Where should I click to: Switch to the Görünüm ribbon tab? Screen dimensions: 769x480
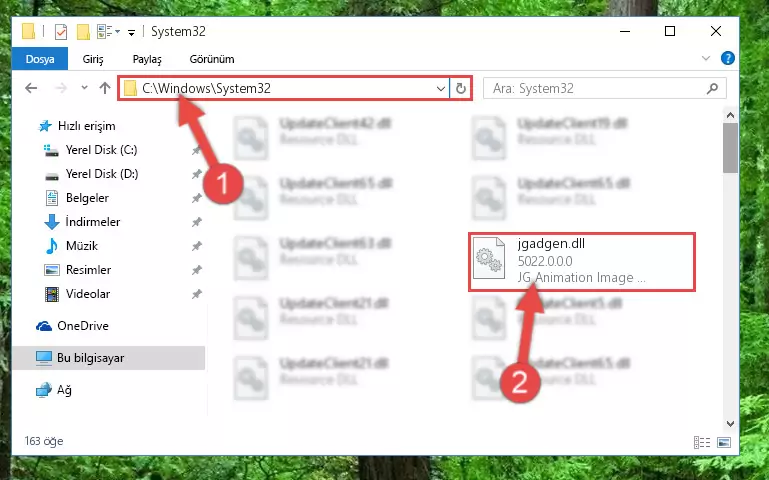point(212,59)
